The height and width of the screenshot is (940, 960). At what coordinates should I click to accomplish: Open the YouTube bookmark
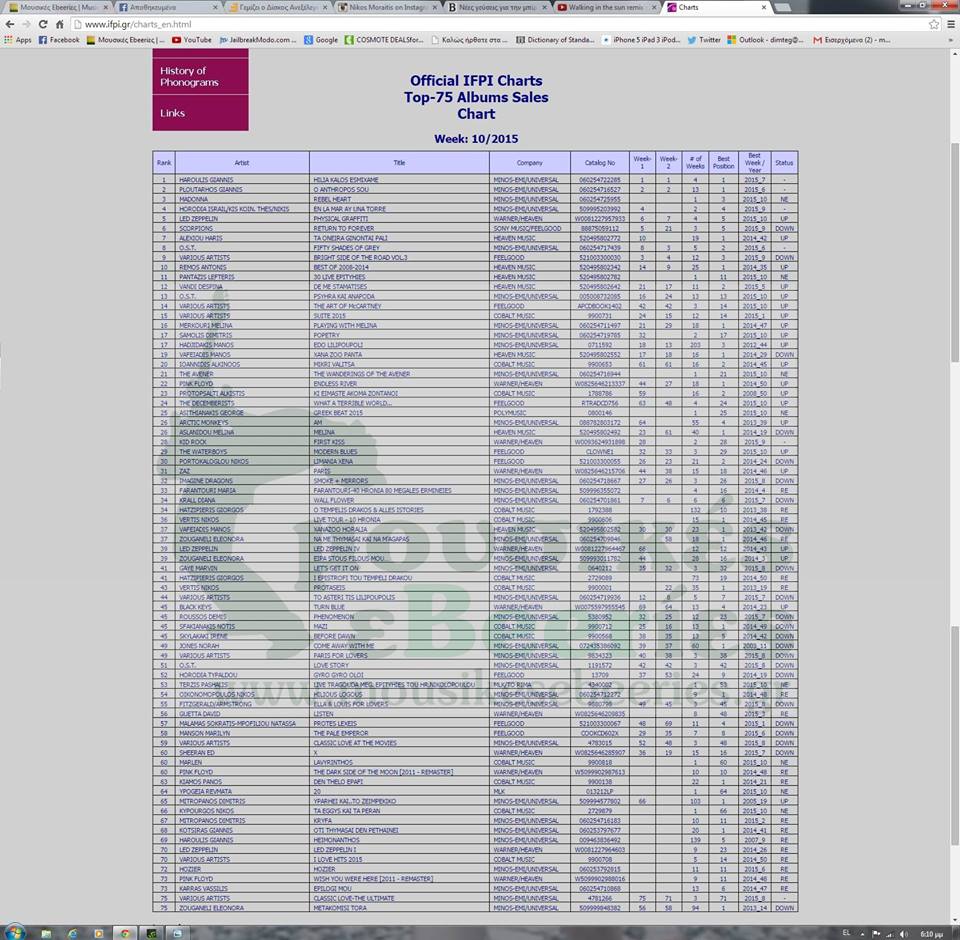click(192, 40)
